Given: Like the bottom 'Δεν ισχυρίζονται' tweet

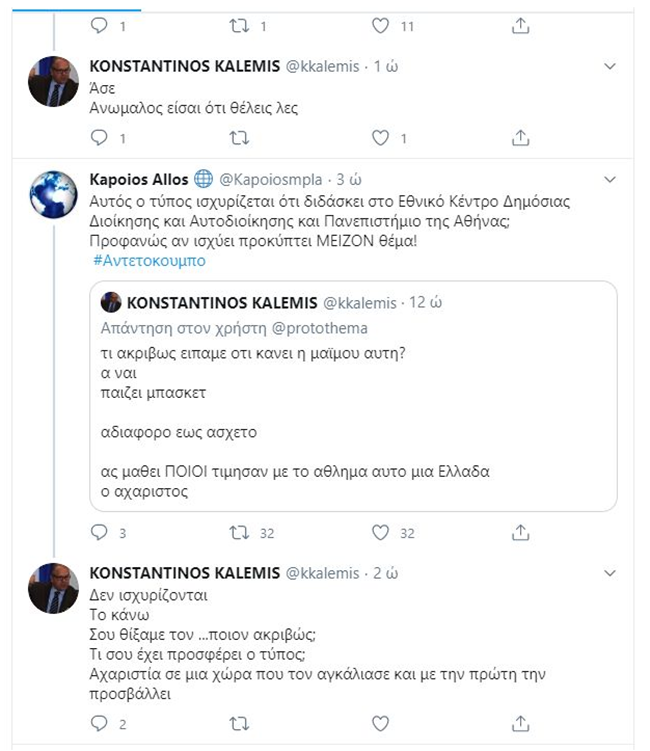Looking at the screenshot, I should point(380,723).
